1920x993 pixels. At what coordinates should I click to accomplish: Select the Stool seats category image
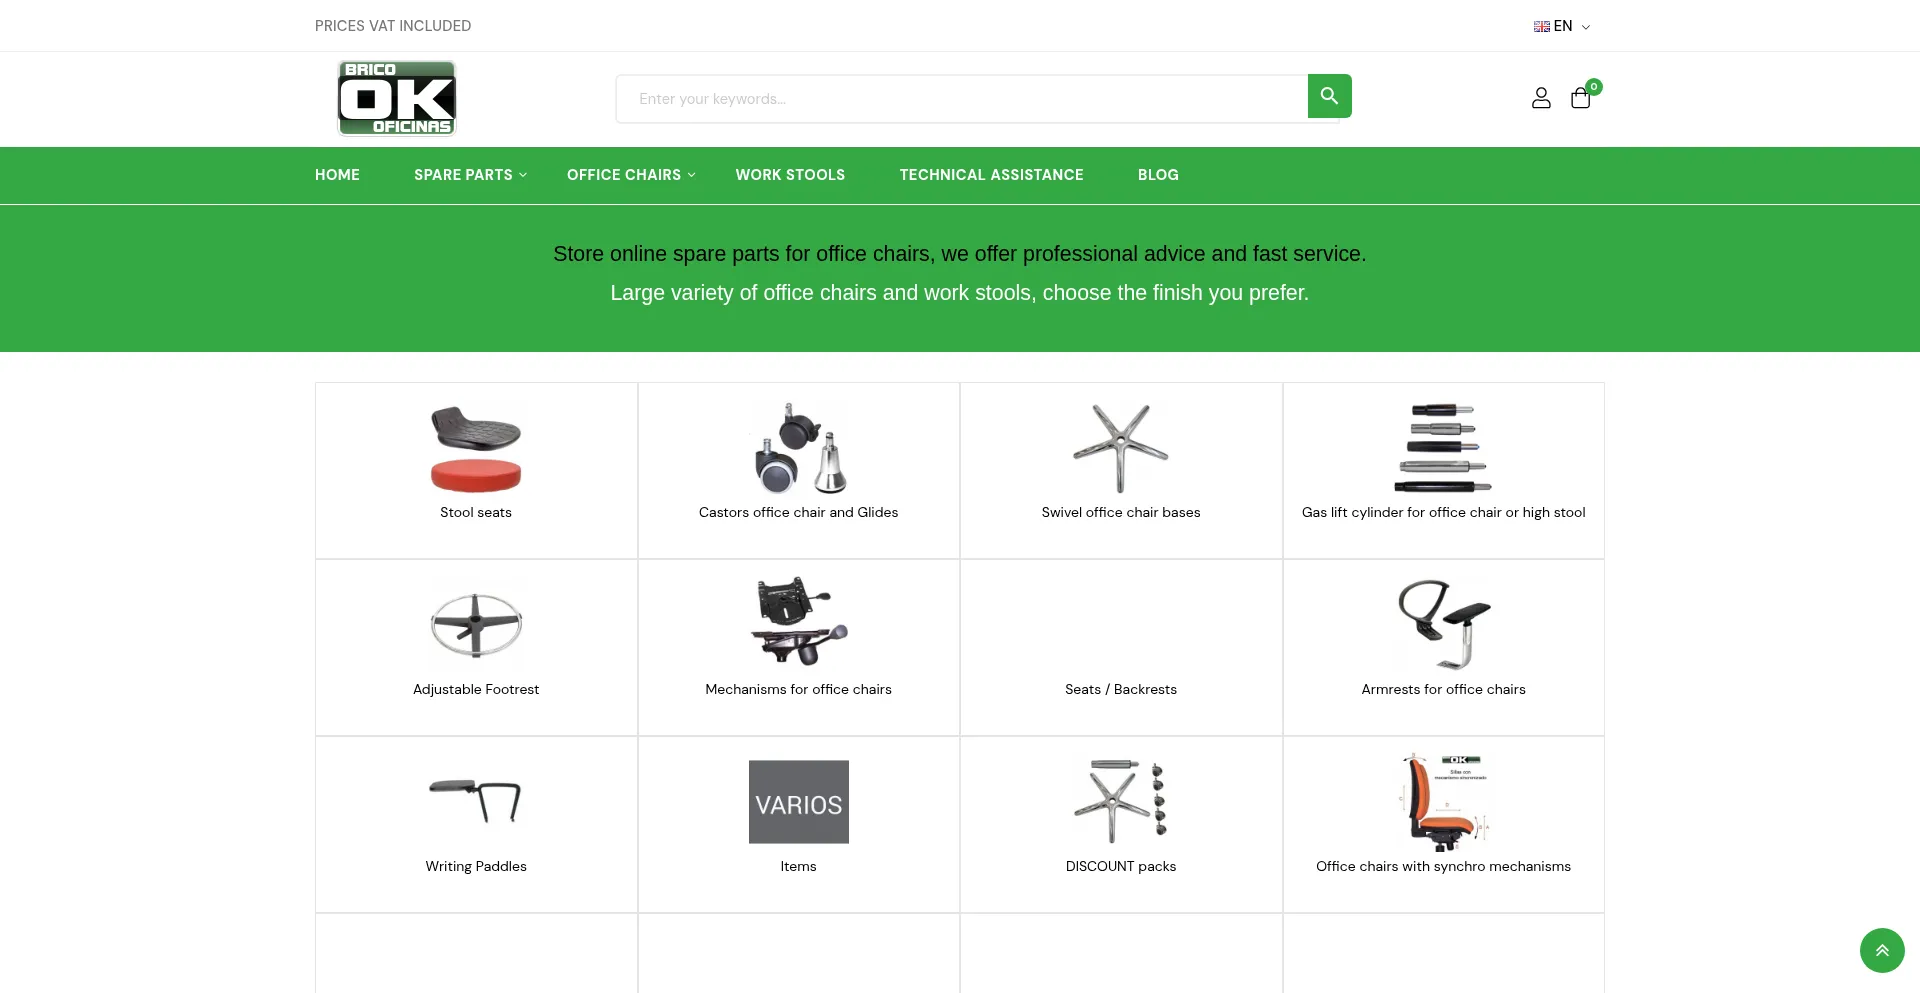[476, 449]
